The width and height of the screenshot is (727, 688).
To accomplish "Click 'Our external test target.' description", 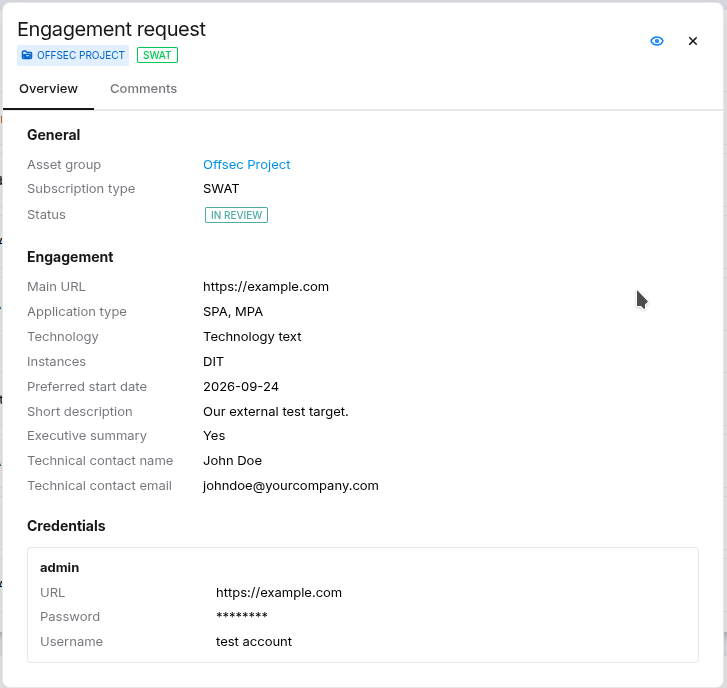I will (x=276, y=412).
